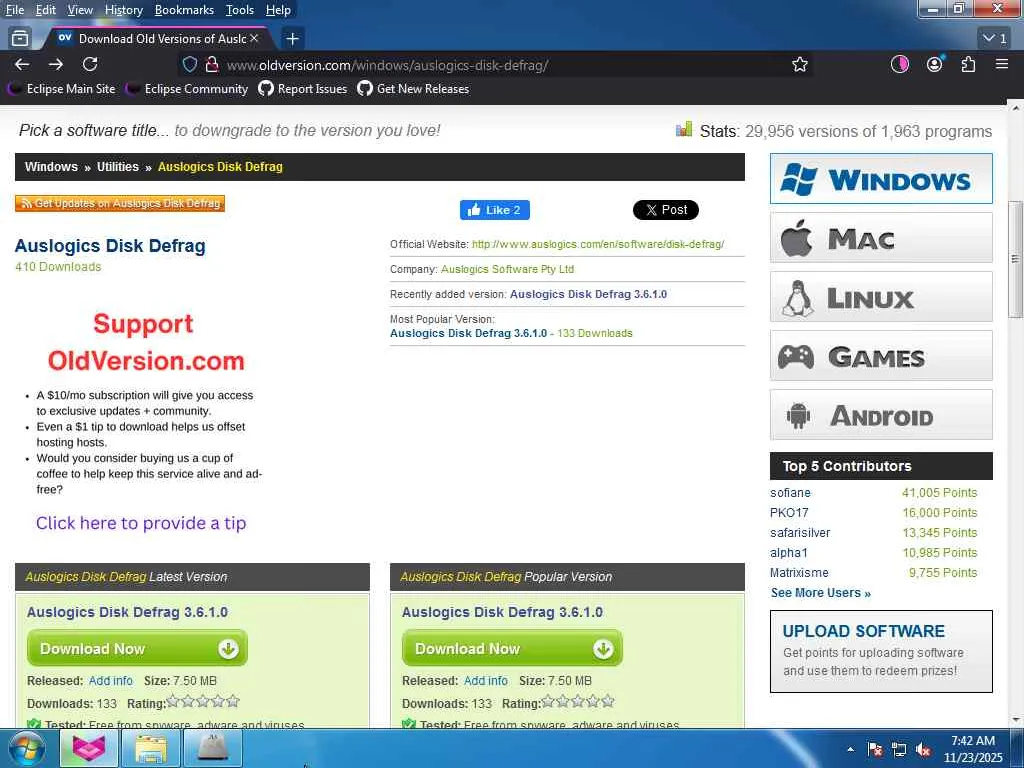
Task: Open File Explorer from the taskbar
Action: pyautogui.click(x=151, y=748)
